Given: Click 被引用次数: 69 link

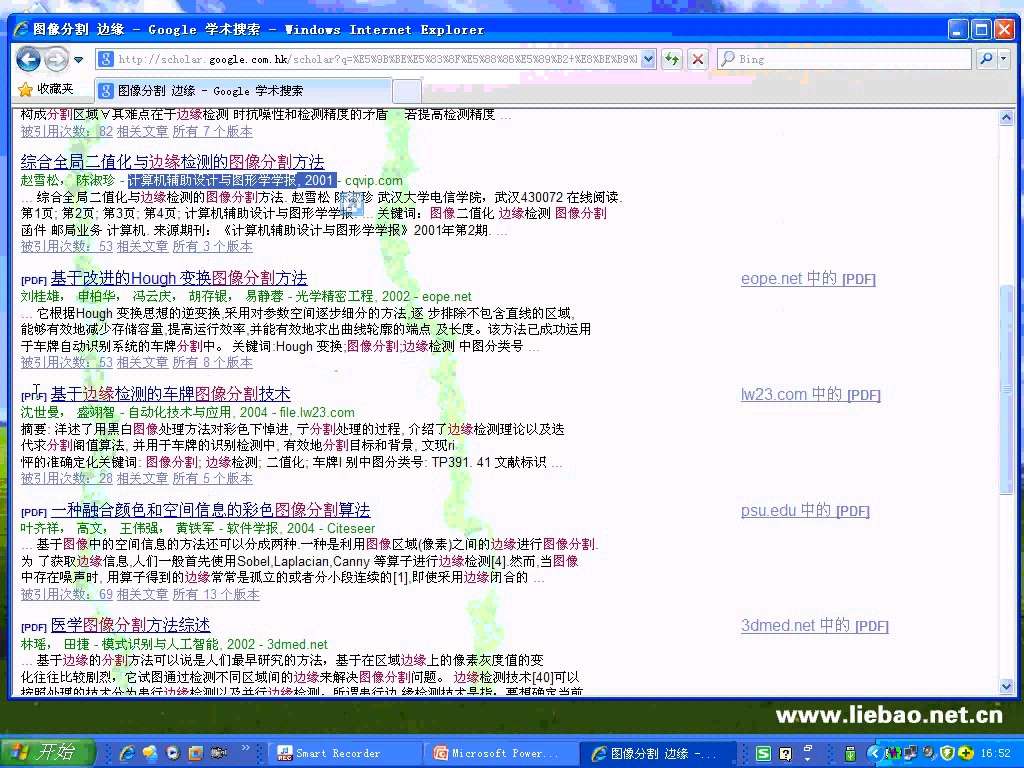Looking at the screenshot, I should (x=67, y=594).
